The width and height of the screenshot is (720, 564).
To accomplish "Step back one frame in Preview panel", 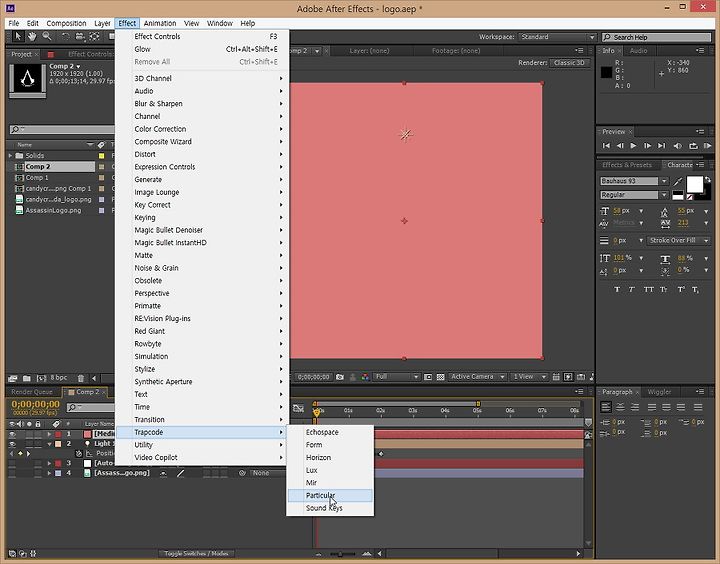I will pyautogui.click(x=620, y=146).
